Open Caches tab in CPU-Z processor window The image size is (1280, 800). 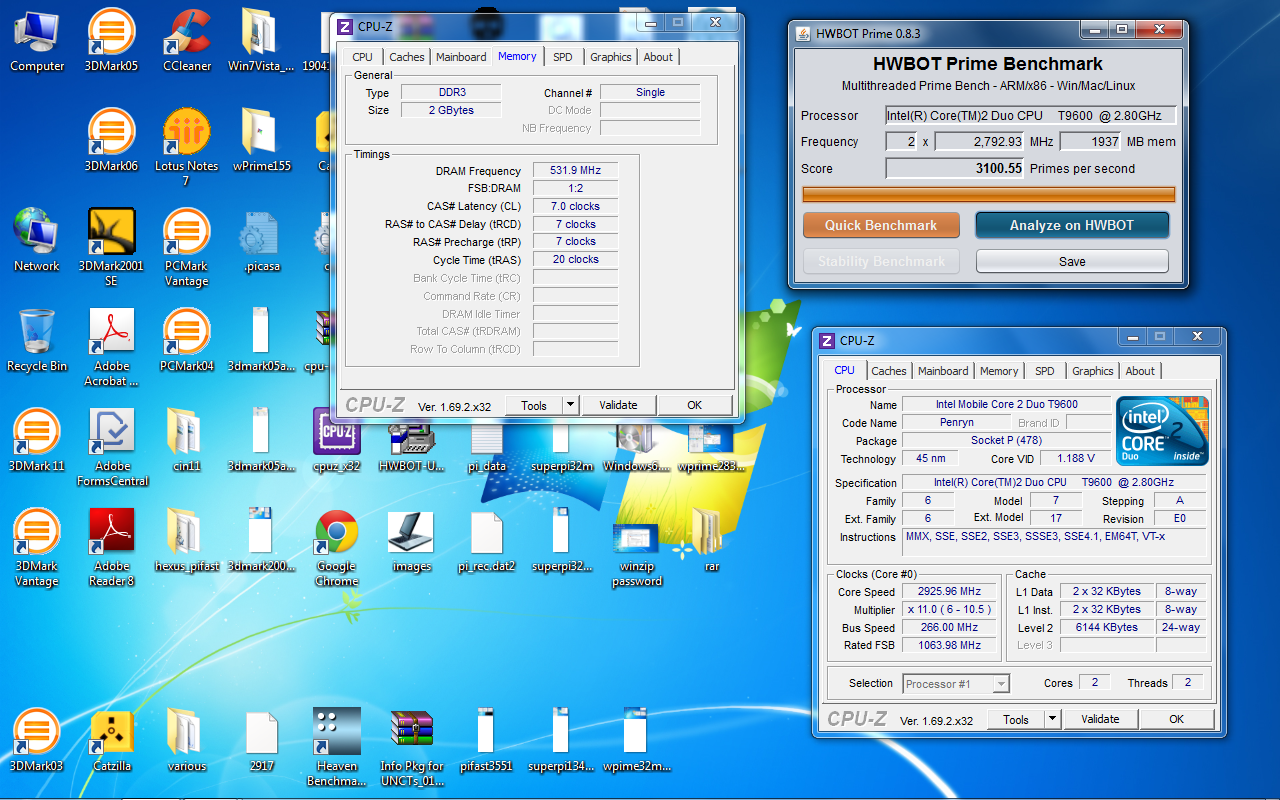888,371
